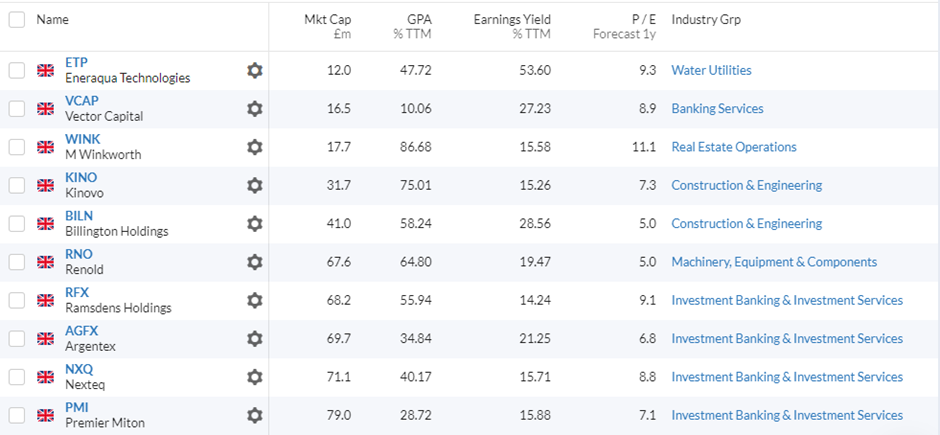Image resolution: width=940 pixels, height=435 pixels.
Task: Sort by the Earnings Yield column header
Action: tap(512, 26)
